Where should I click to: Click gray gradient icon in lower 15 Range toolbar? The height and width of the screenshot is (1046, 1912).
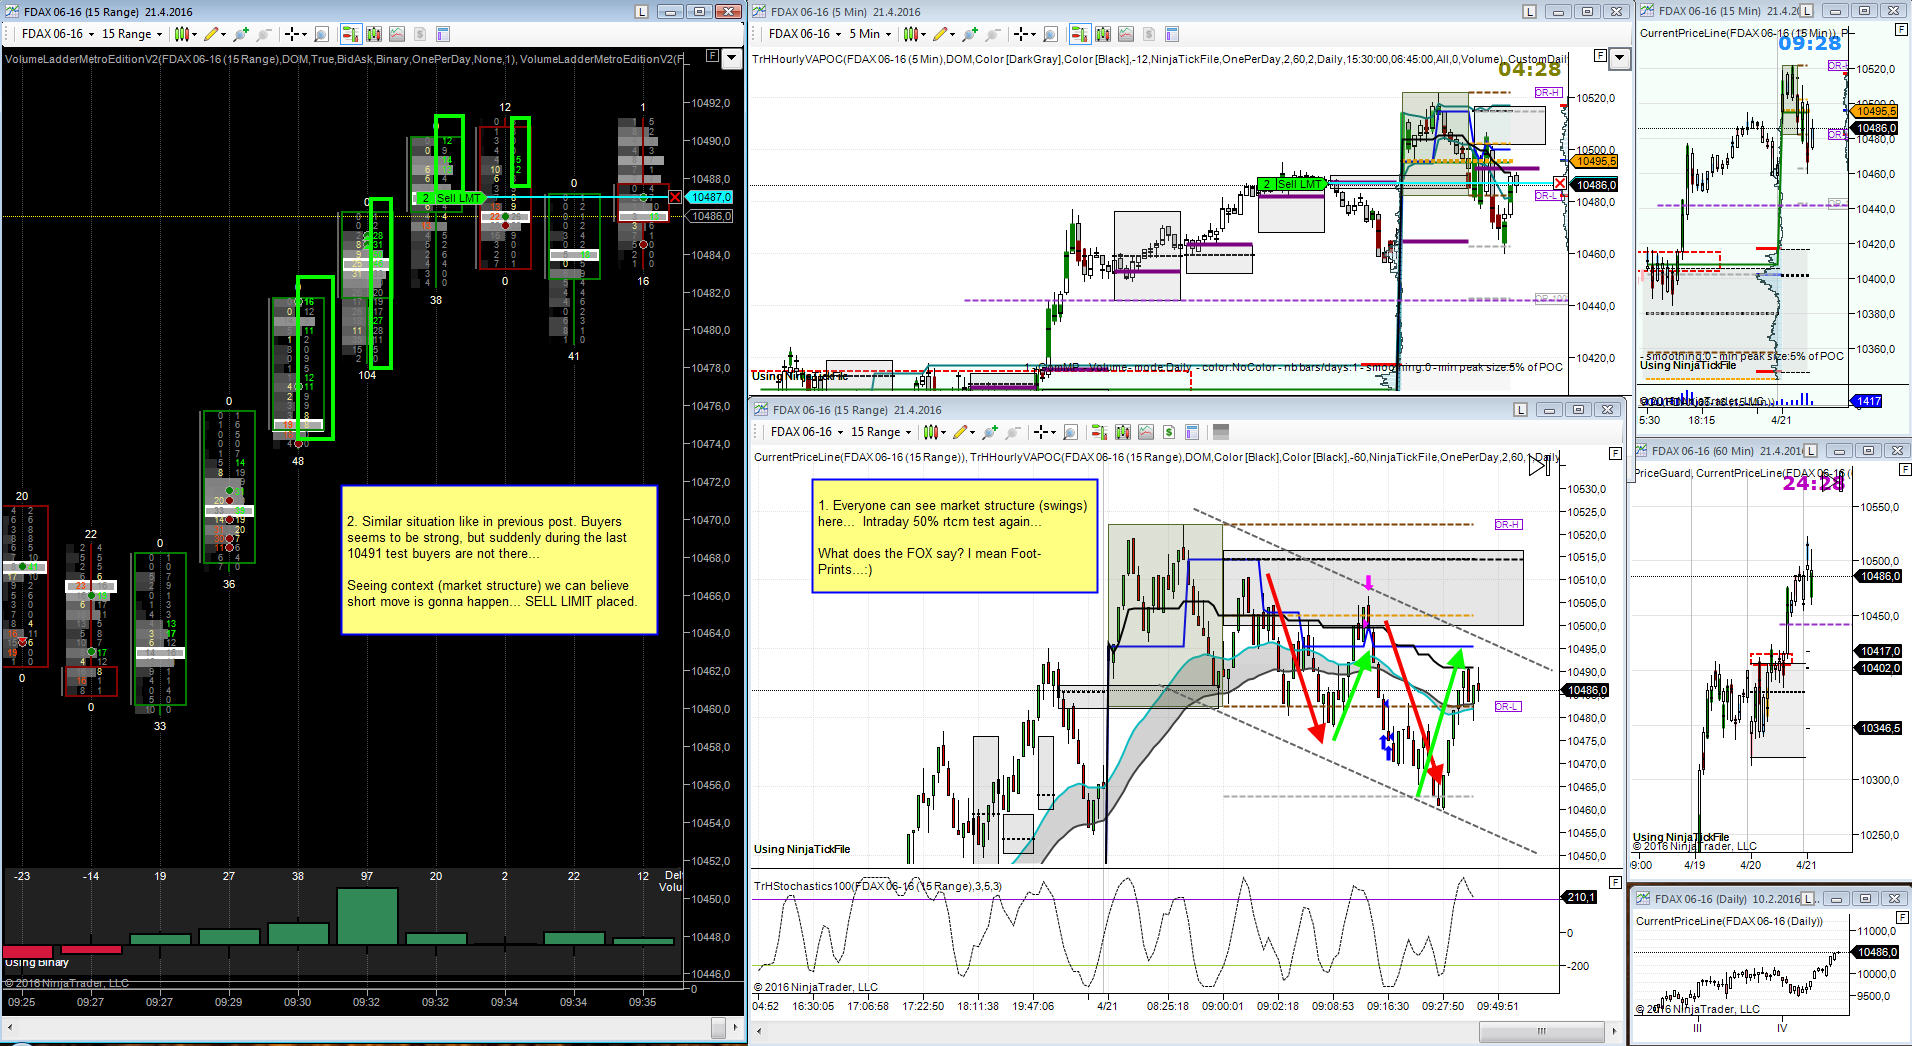[x=1220, y=432]
